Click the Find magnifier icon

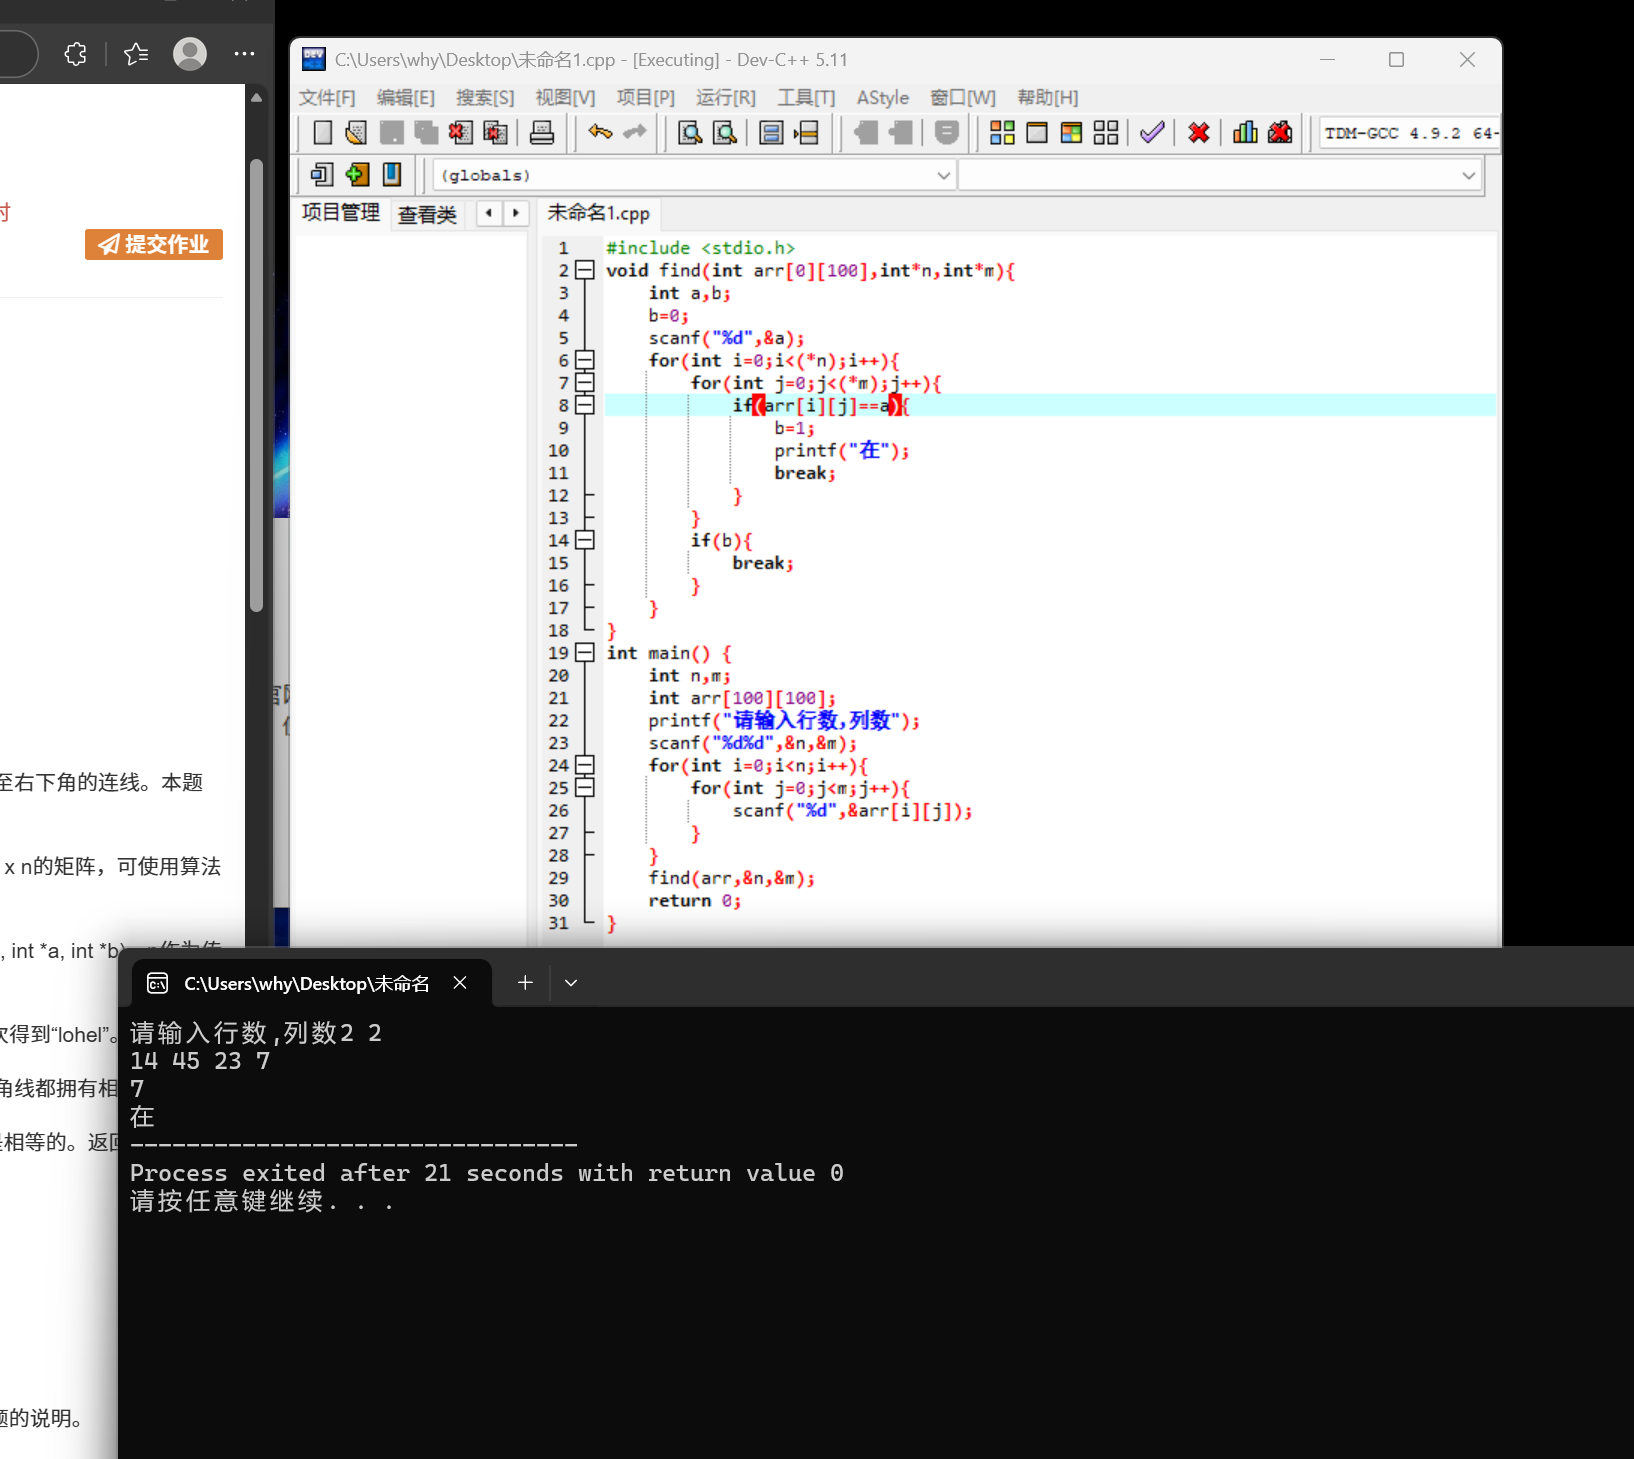pos(690,133)
